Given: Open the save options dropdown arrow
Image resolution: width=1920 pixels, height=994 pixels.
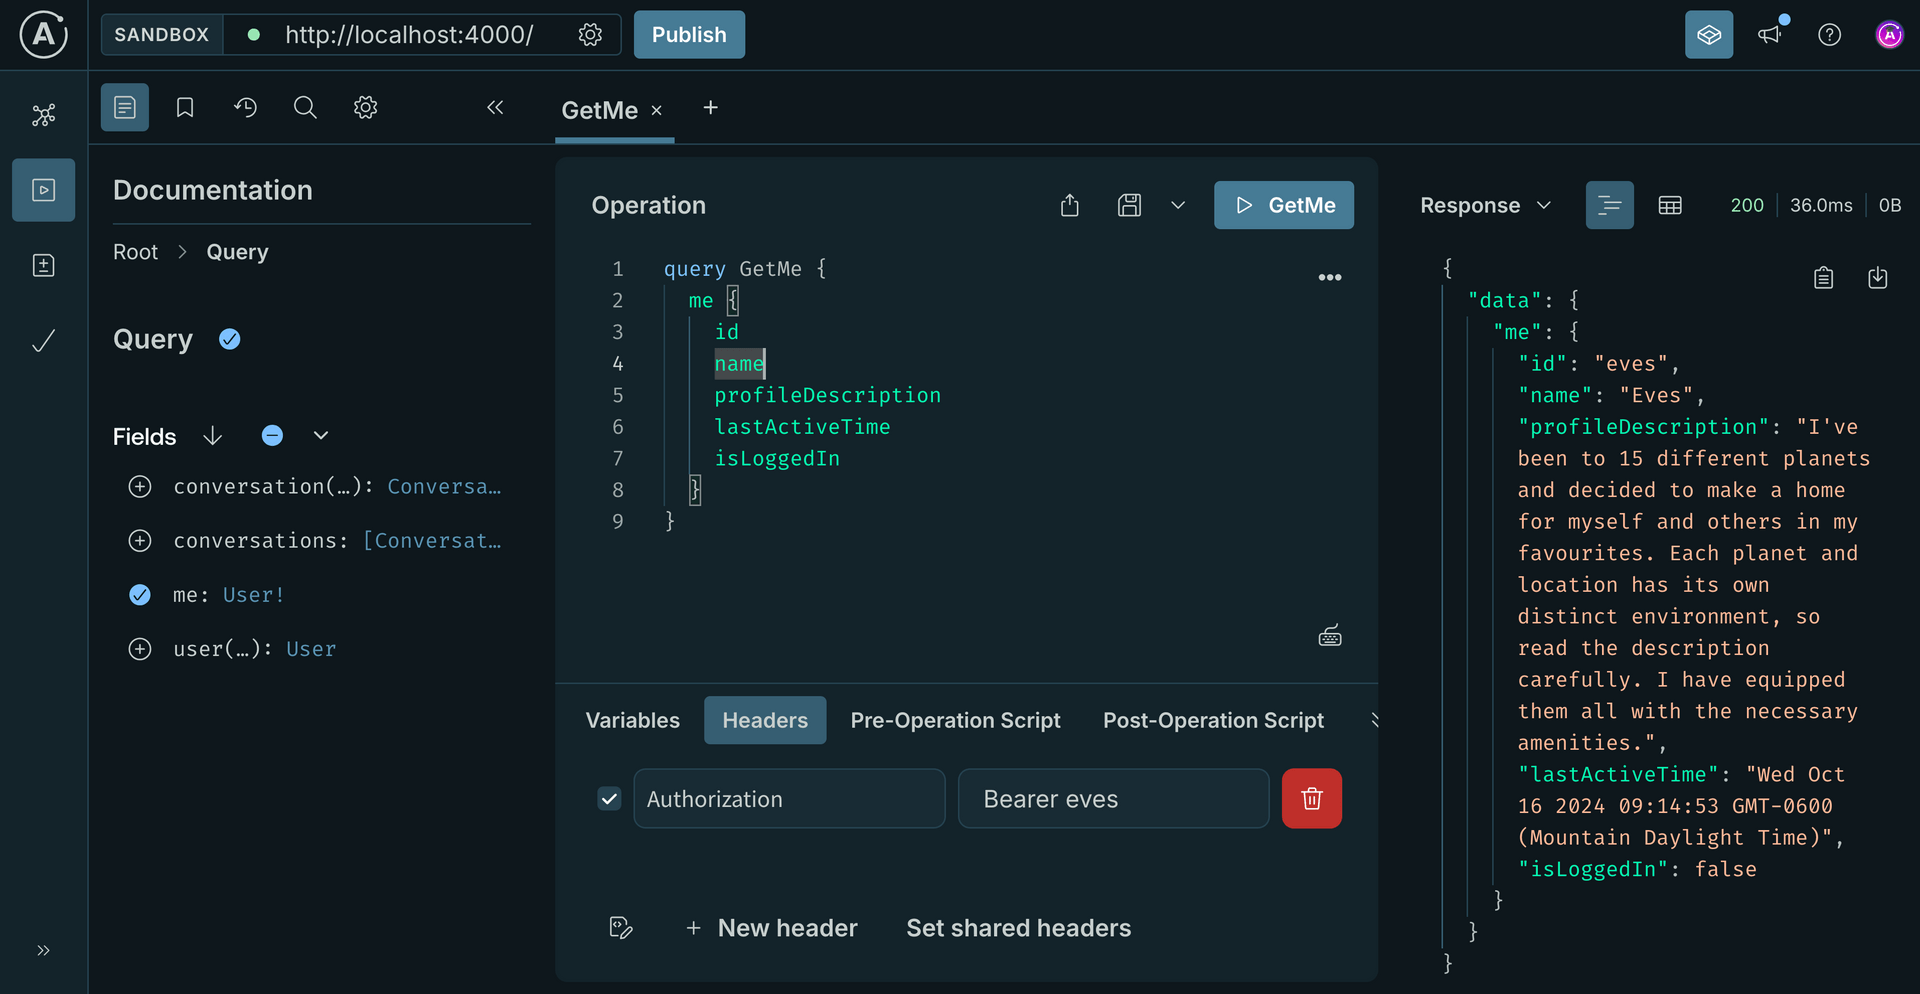Looking at the screenshot, I should [x=1178, y=205].
